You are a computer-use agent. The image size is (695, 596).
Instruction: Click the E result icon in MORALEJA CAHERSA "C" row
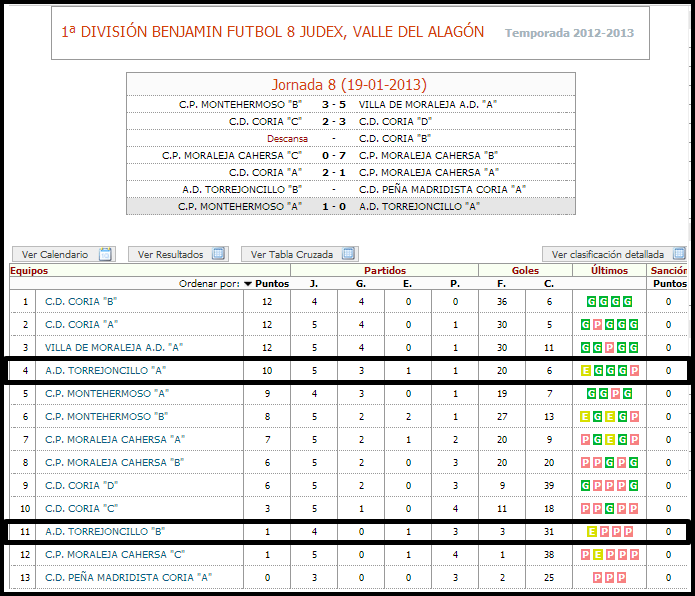click(x=598, y=555)
